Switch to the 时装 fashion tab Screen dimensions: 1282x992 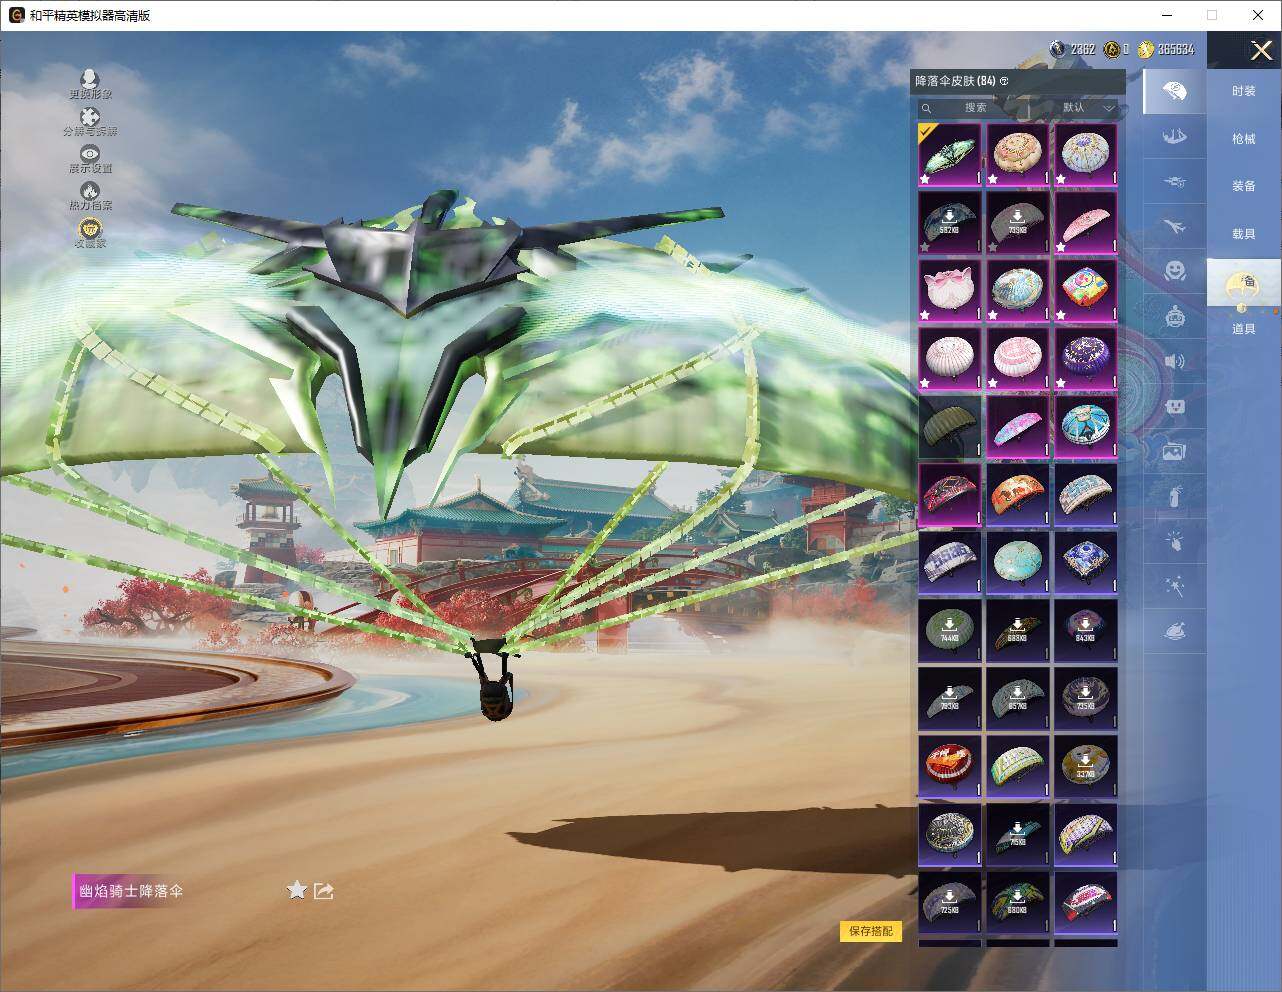pyautogui.click(x=1243, y=91)
